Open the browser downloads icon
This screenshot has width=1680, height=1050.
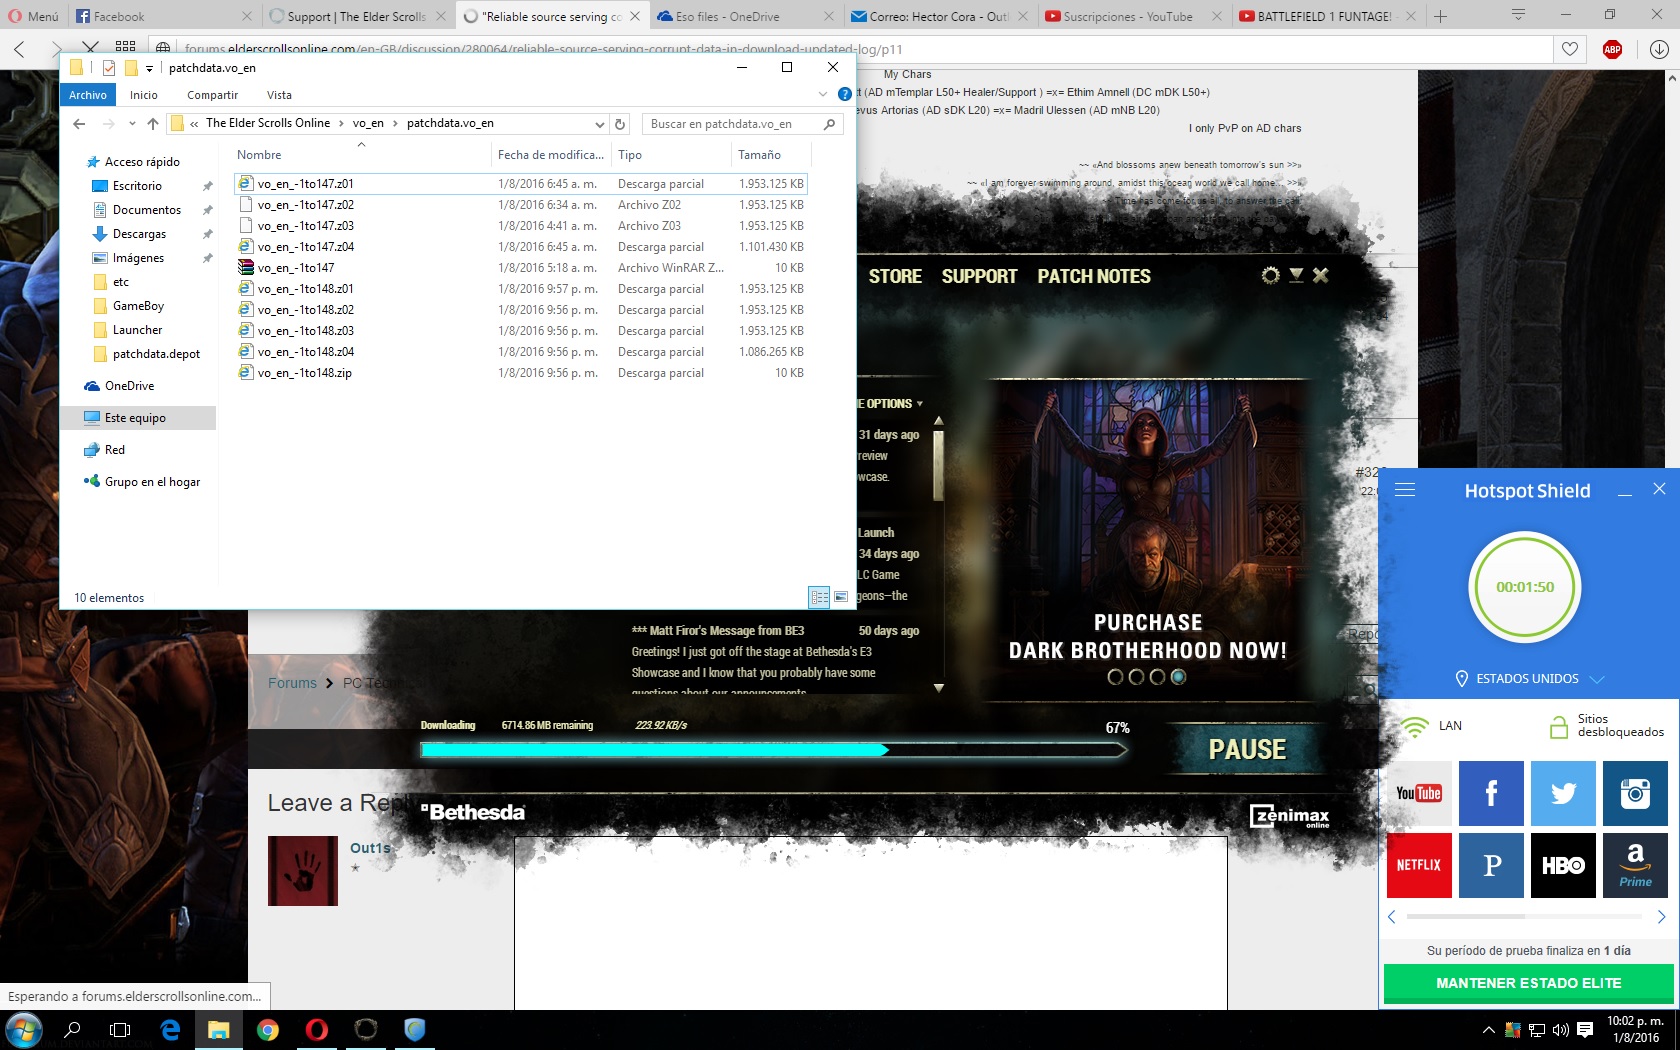coord(1659,49)
